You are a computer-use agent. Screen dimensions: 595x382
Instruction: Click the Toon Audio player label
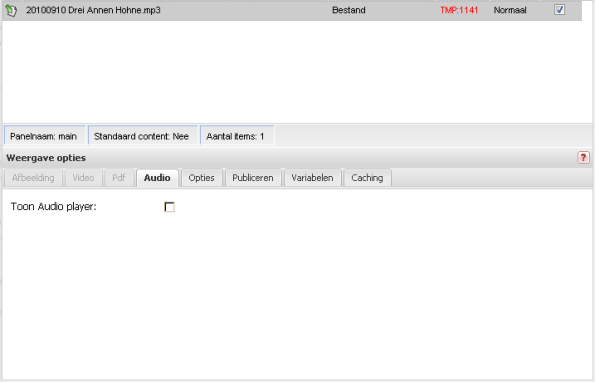(x=54, y=207)
